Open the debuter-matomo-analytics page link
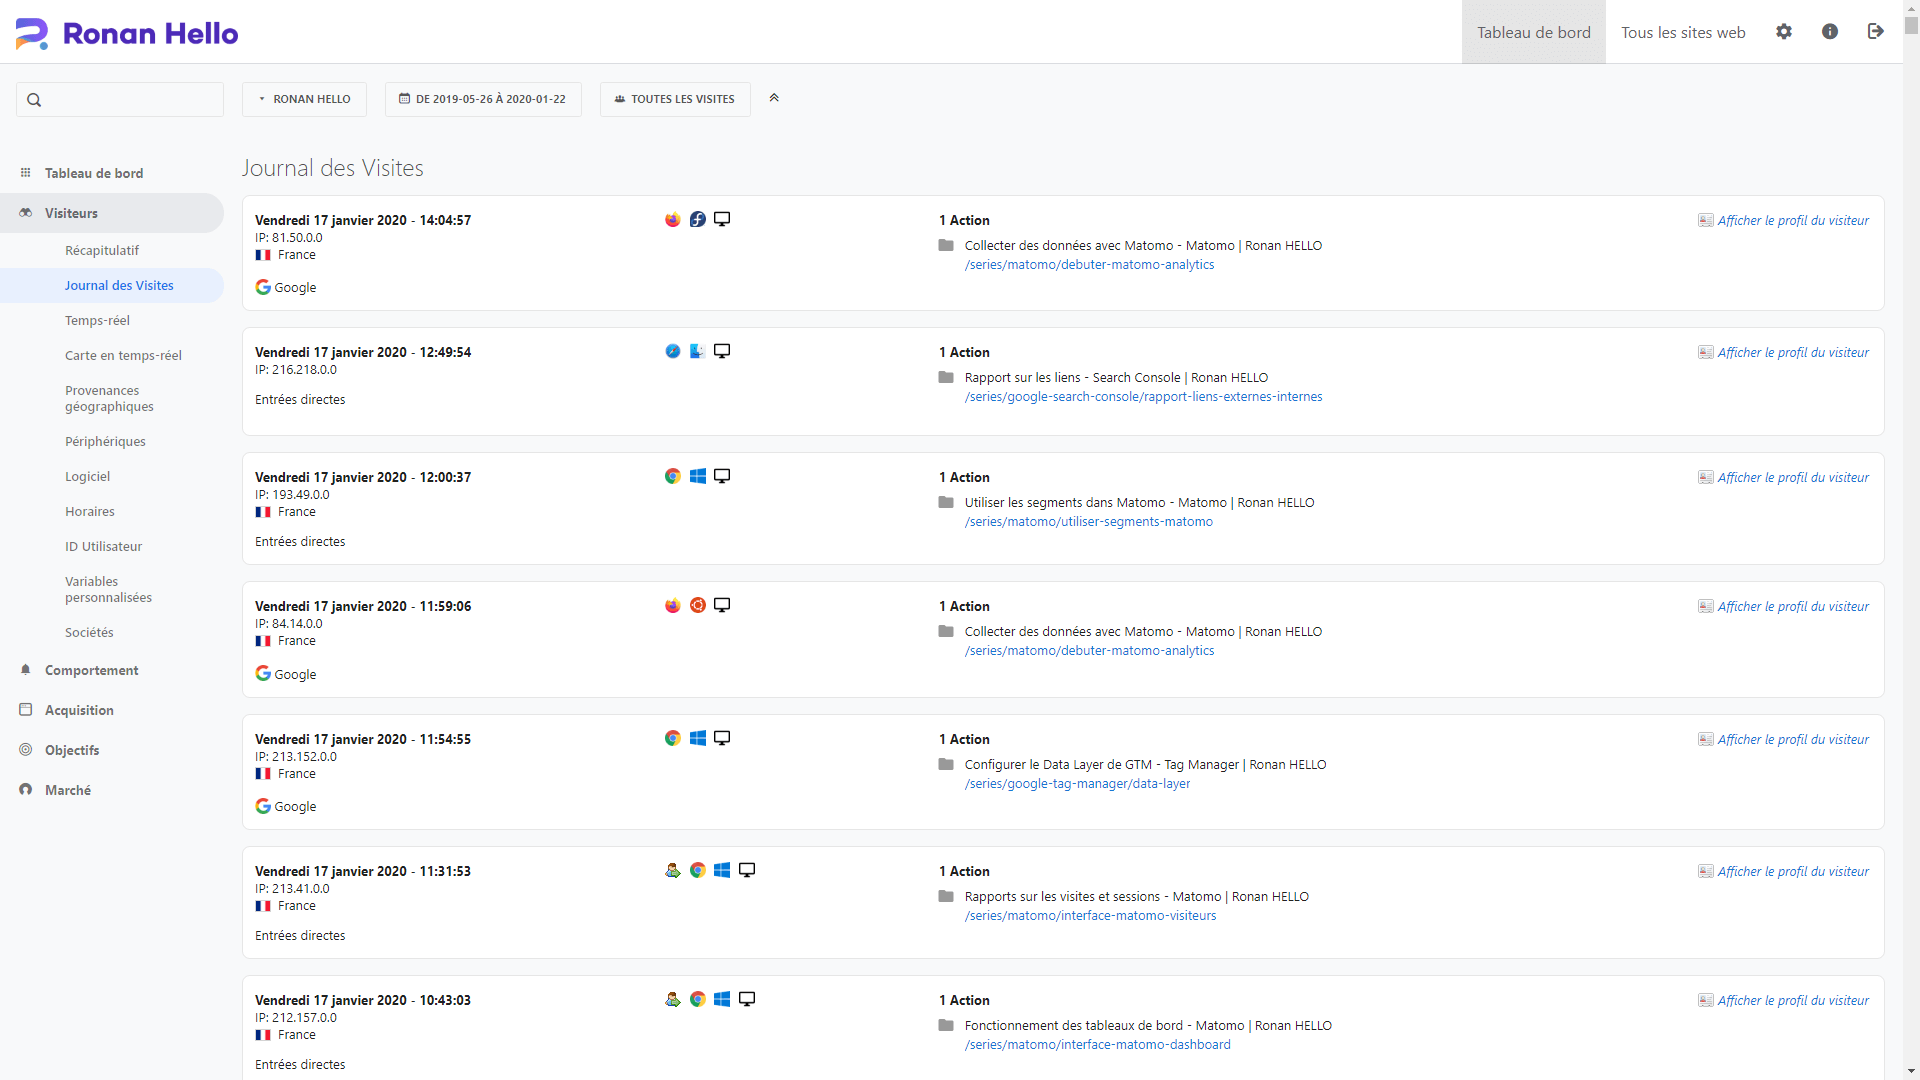1920x1080 pixels. click(x=1089, y=265)
